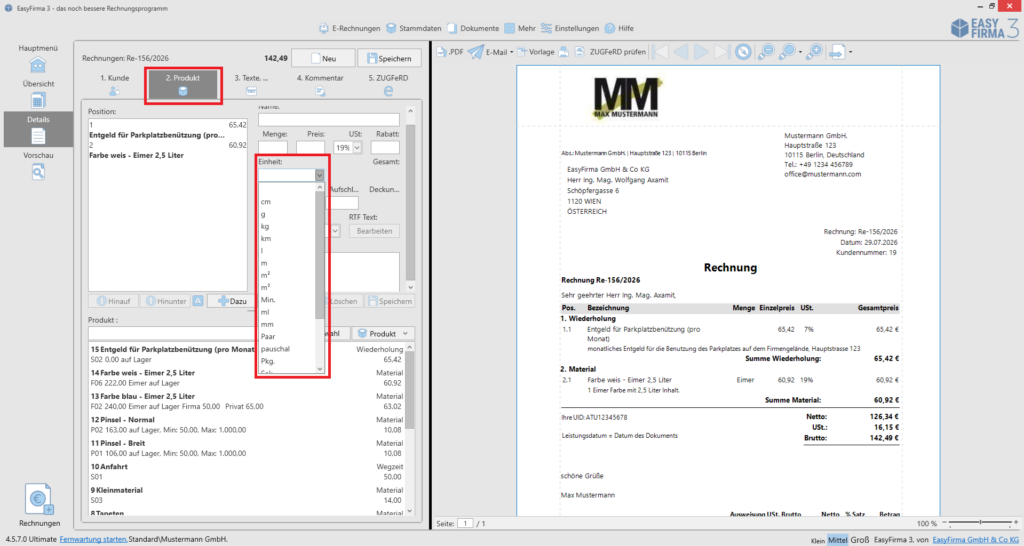Open the Dokumente menu

coord(473,28)
